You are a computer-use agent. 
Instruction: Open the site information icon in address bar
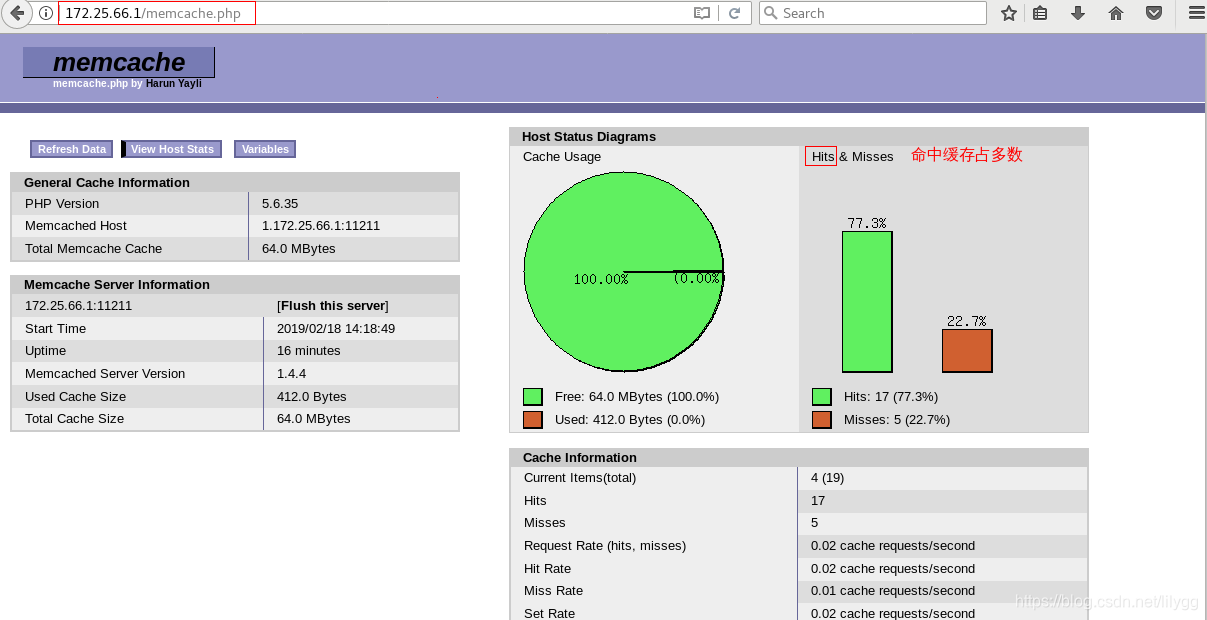coord(46,13)
